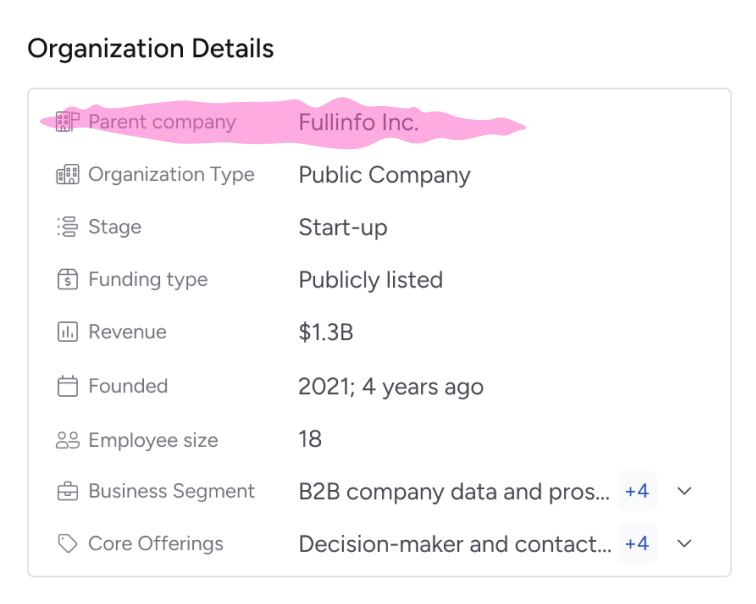
Task: Expand the Core Offerings chevron
Action: (685, 544)
